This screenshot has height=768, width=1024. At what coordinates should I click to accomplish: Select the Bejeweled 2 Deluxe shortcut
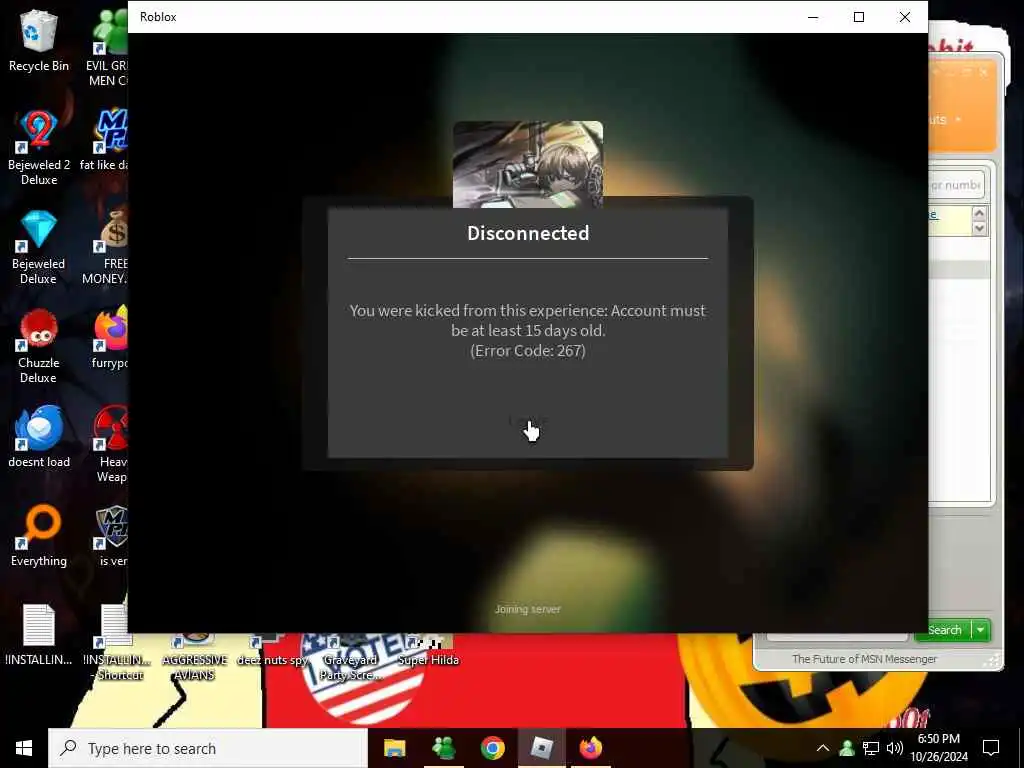tap(38, 147)
